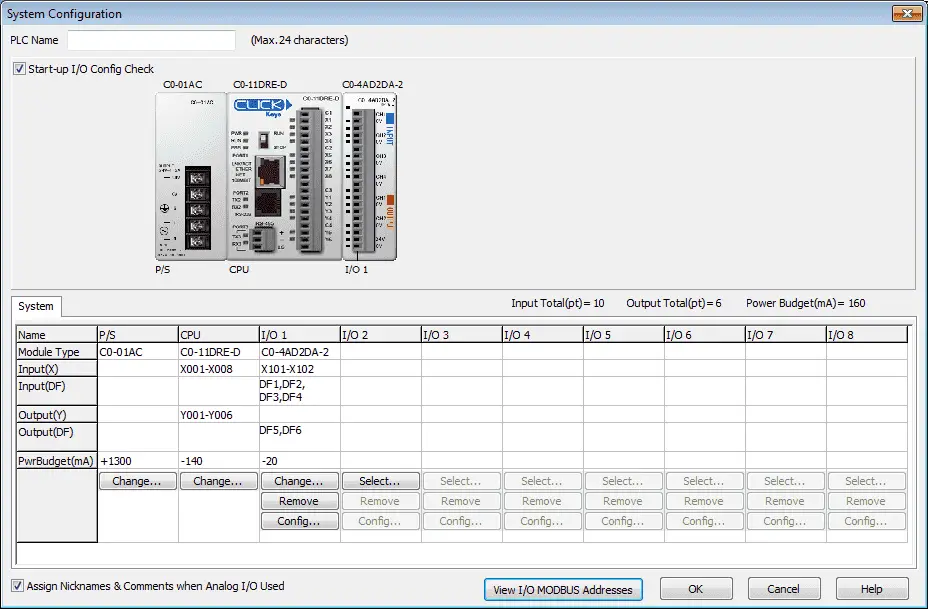The width and height of the screenshot is (928, 609).
Task: Click the CLICK Koyo logo on the CPU
Action: pyautogui.click(x=262, y=107)
